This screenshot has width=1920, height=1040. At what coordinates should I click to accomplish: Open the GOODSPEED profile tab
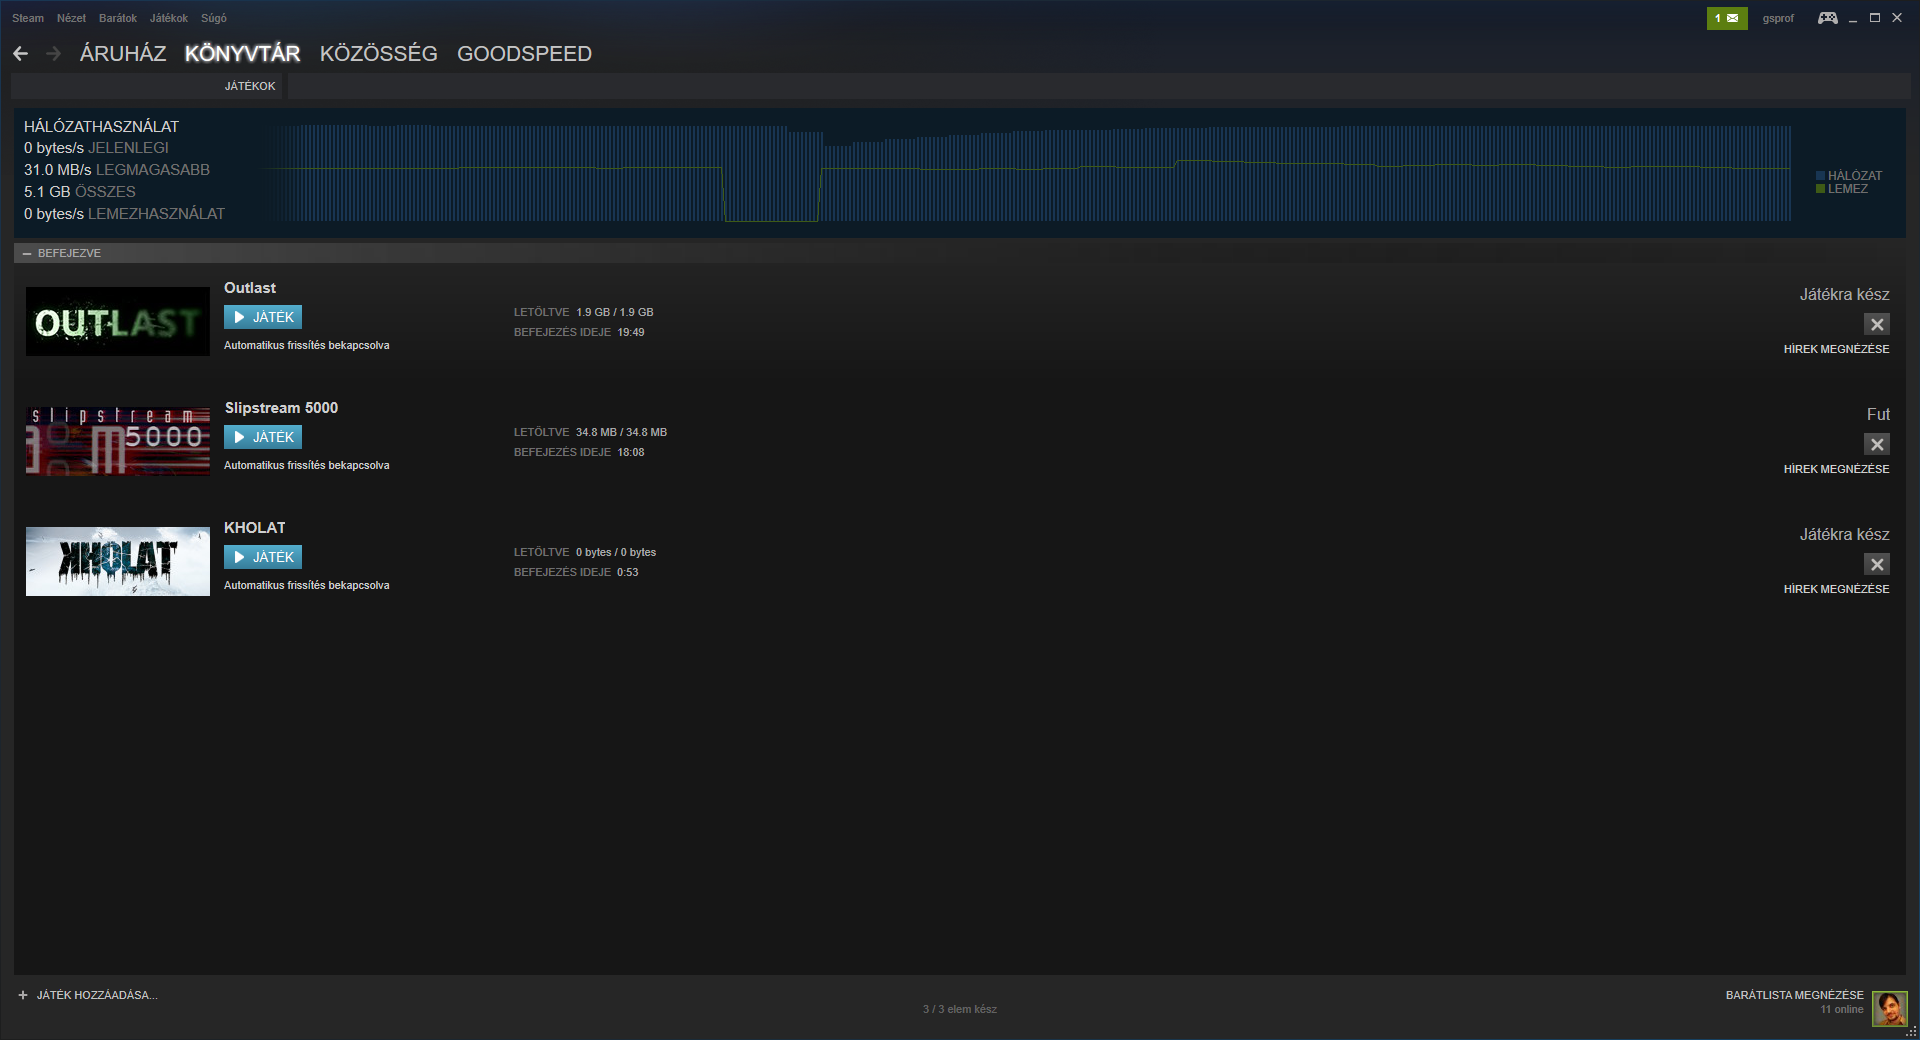pos(524,54)
